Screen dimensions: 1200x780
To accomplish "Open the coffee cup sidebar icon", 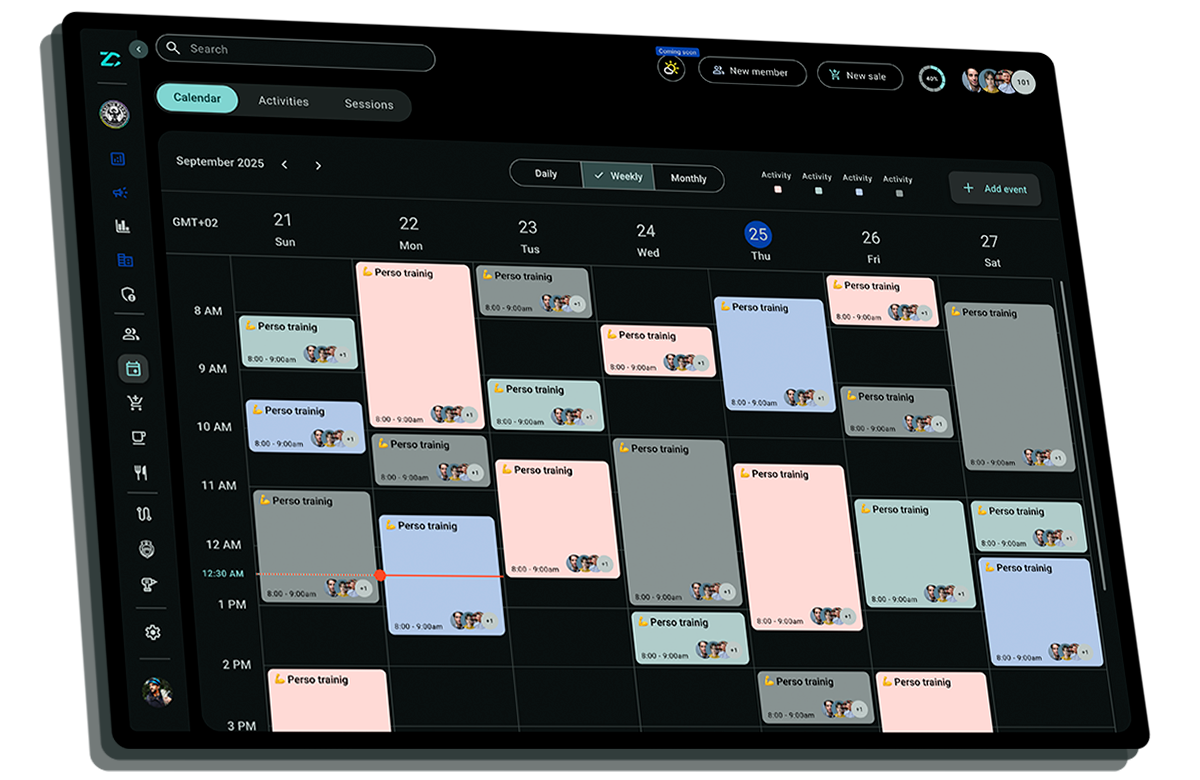I will (x=138, y=438).
